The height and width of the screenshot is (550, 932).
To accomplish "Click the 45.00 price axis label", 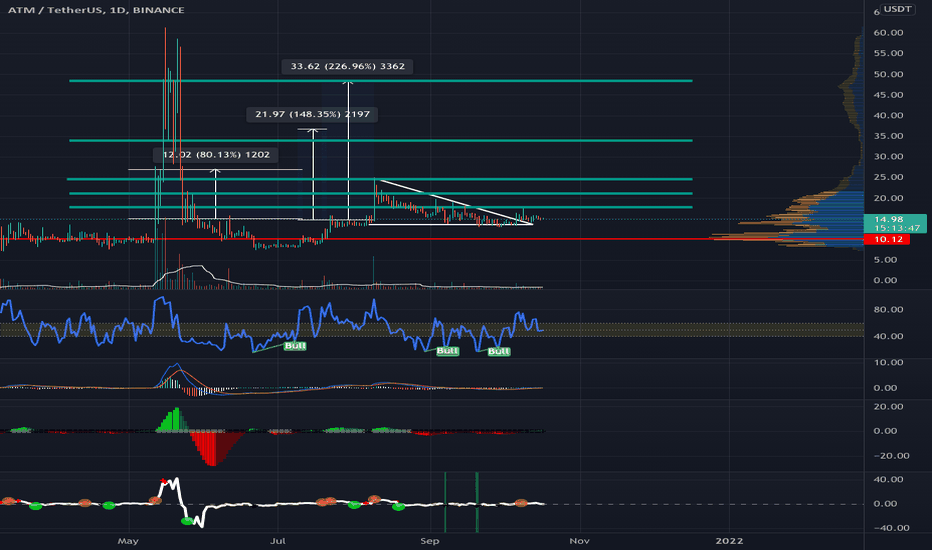I will [x=888, y=95].
